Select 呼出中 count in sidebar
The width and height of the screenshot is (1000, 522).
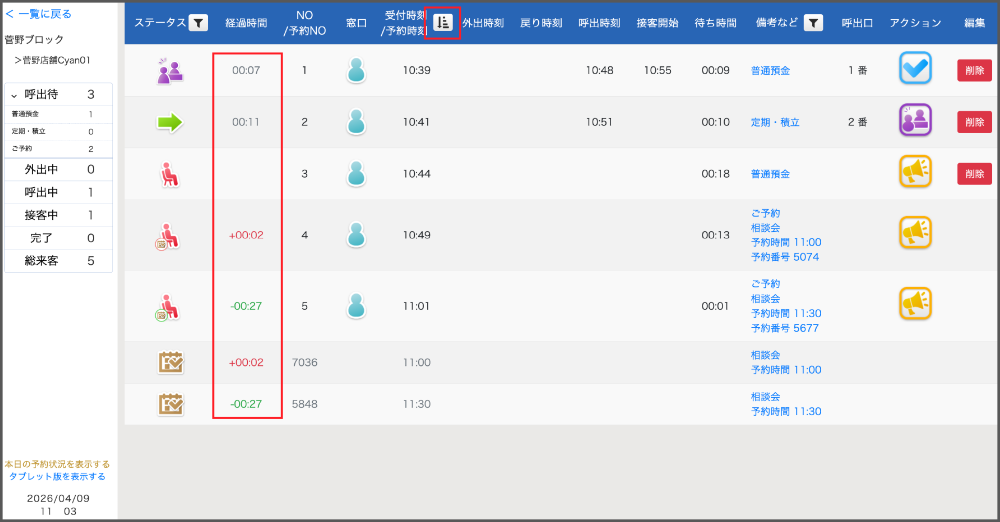pyautogui.click(x=59, y=192)
